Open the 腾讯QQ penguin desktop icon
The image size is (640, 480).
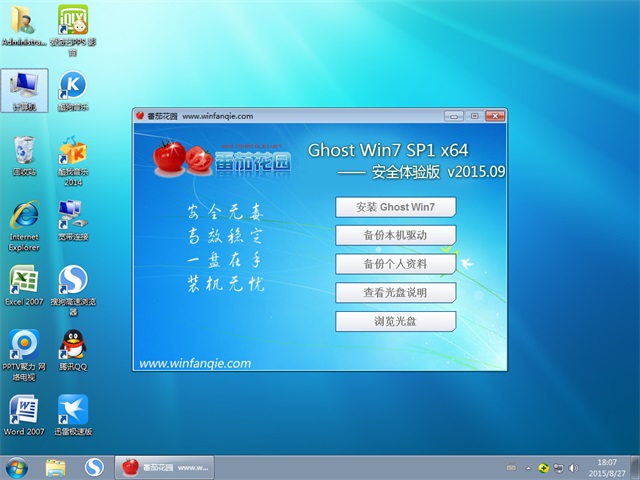pyautogui.click(x=72, y=346)
